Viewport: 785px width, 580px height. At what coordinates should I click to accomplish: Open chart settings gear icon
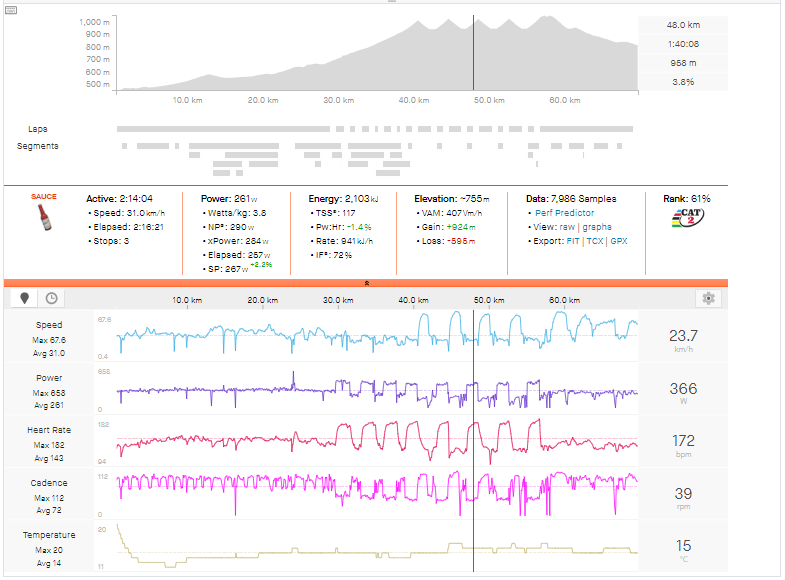pyautogui.click(x=708, y=298)
